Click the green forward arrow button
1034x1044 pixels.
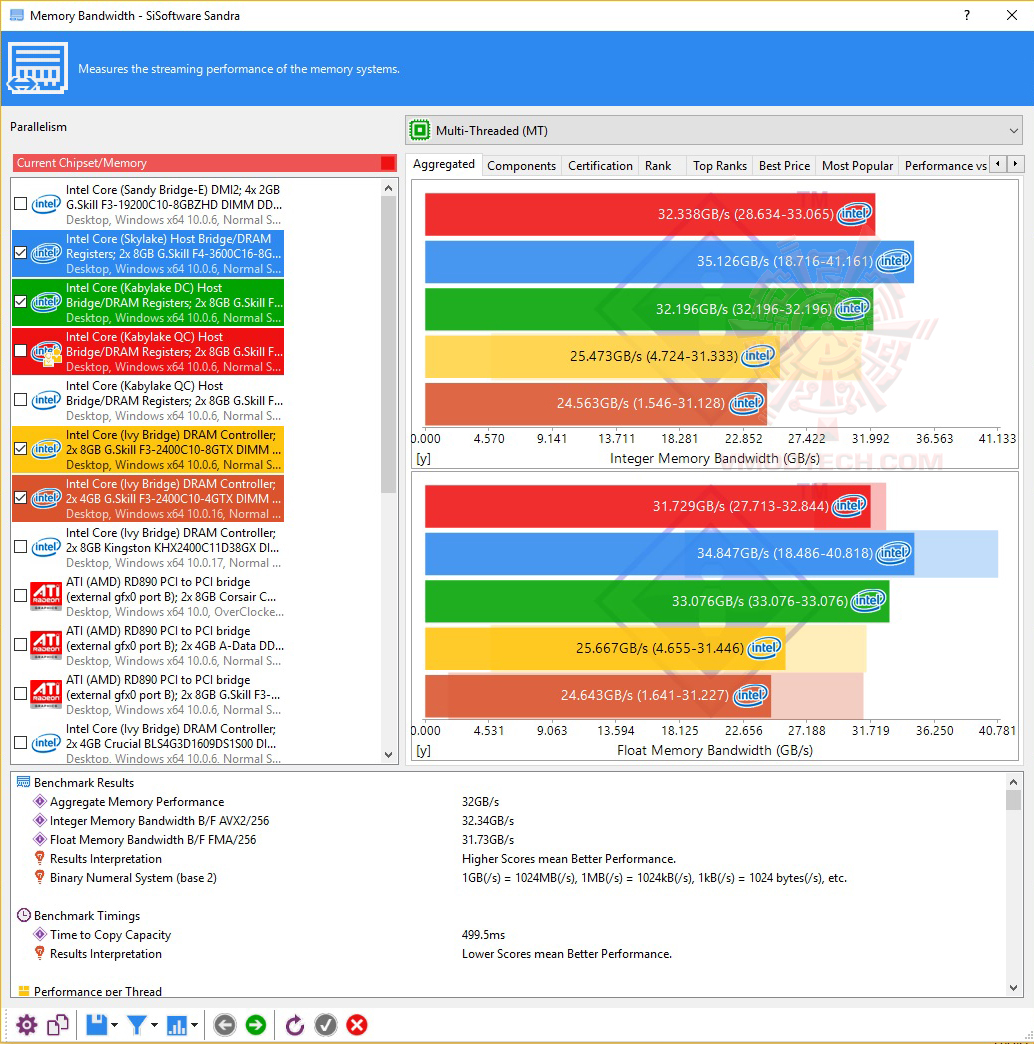[x=256, y=1025]
